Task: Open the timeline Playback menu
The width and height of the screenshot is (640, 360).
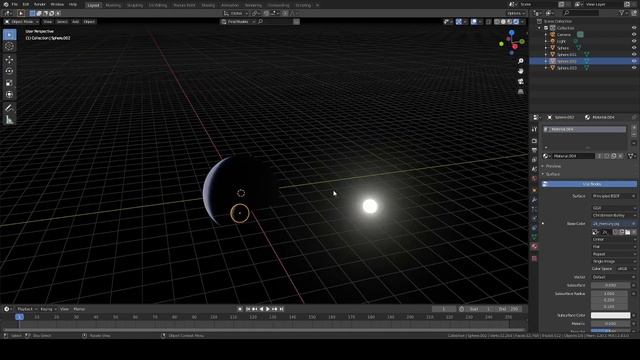Action: 27,309
